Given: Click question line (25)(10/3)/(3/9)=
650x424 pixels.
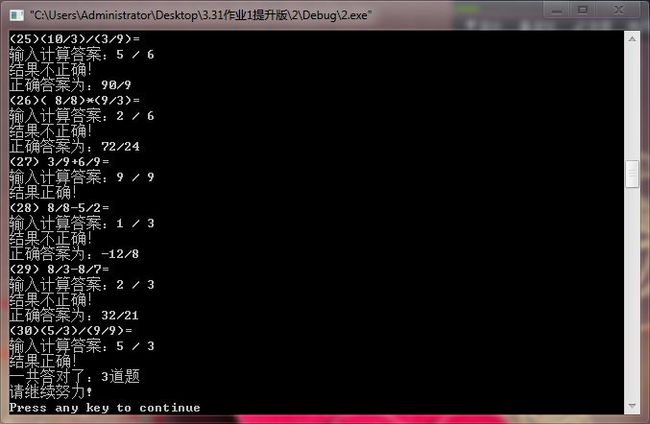Looking at the screenshot, I should click(x=75, y=39).
